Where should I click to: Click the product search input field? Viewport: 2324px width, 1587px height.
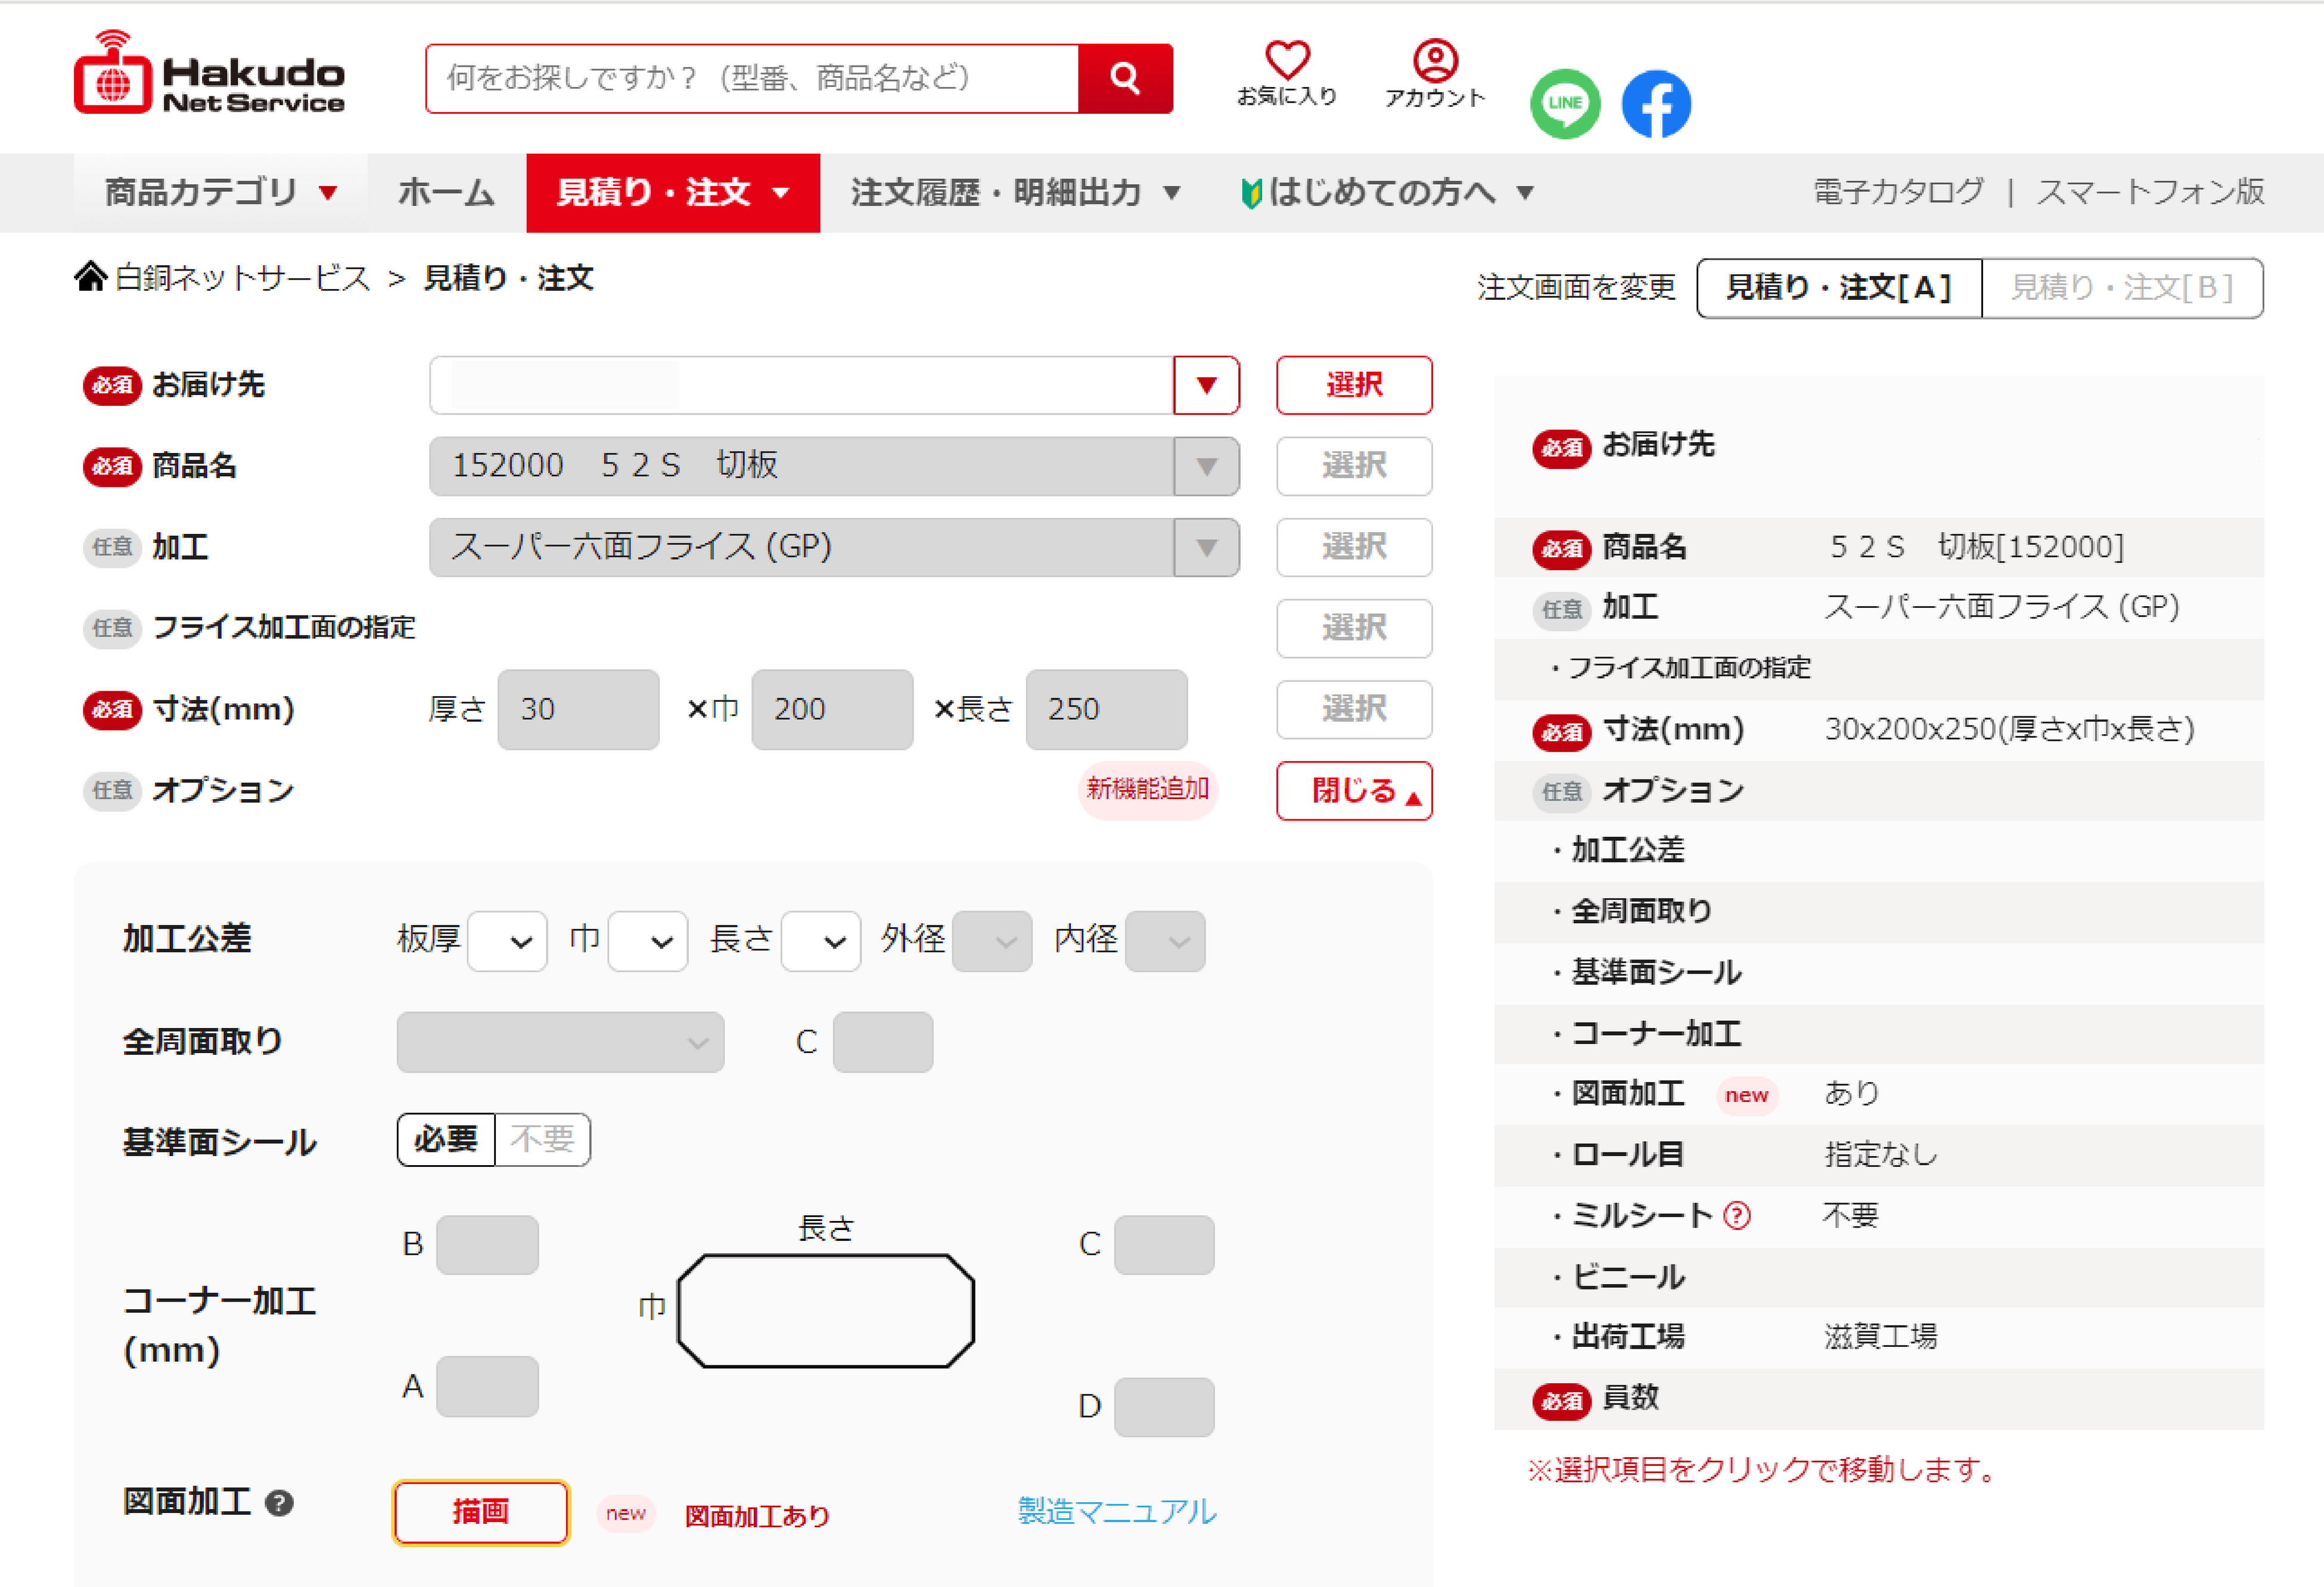(x=751, y=79)
